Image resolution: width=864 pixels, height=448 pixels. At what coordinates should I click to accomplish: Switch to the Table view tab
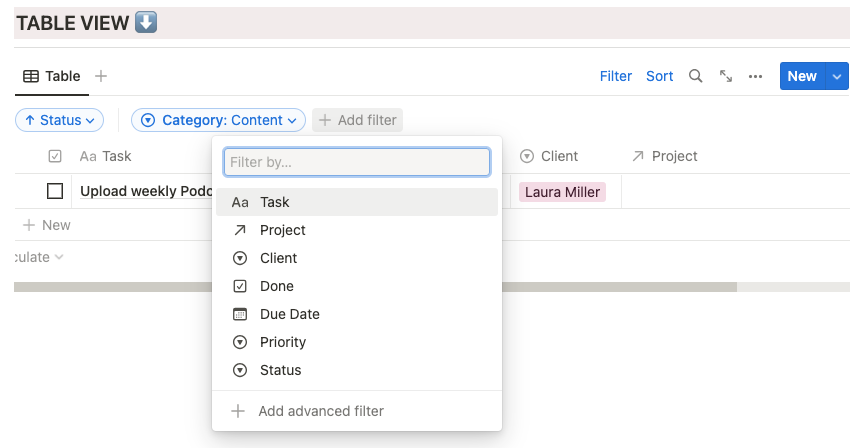pos(51,76)
